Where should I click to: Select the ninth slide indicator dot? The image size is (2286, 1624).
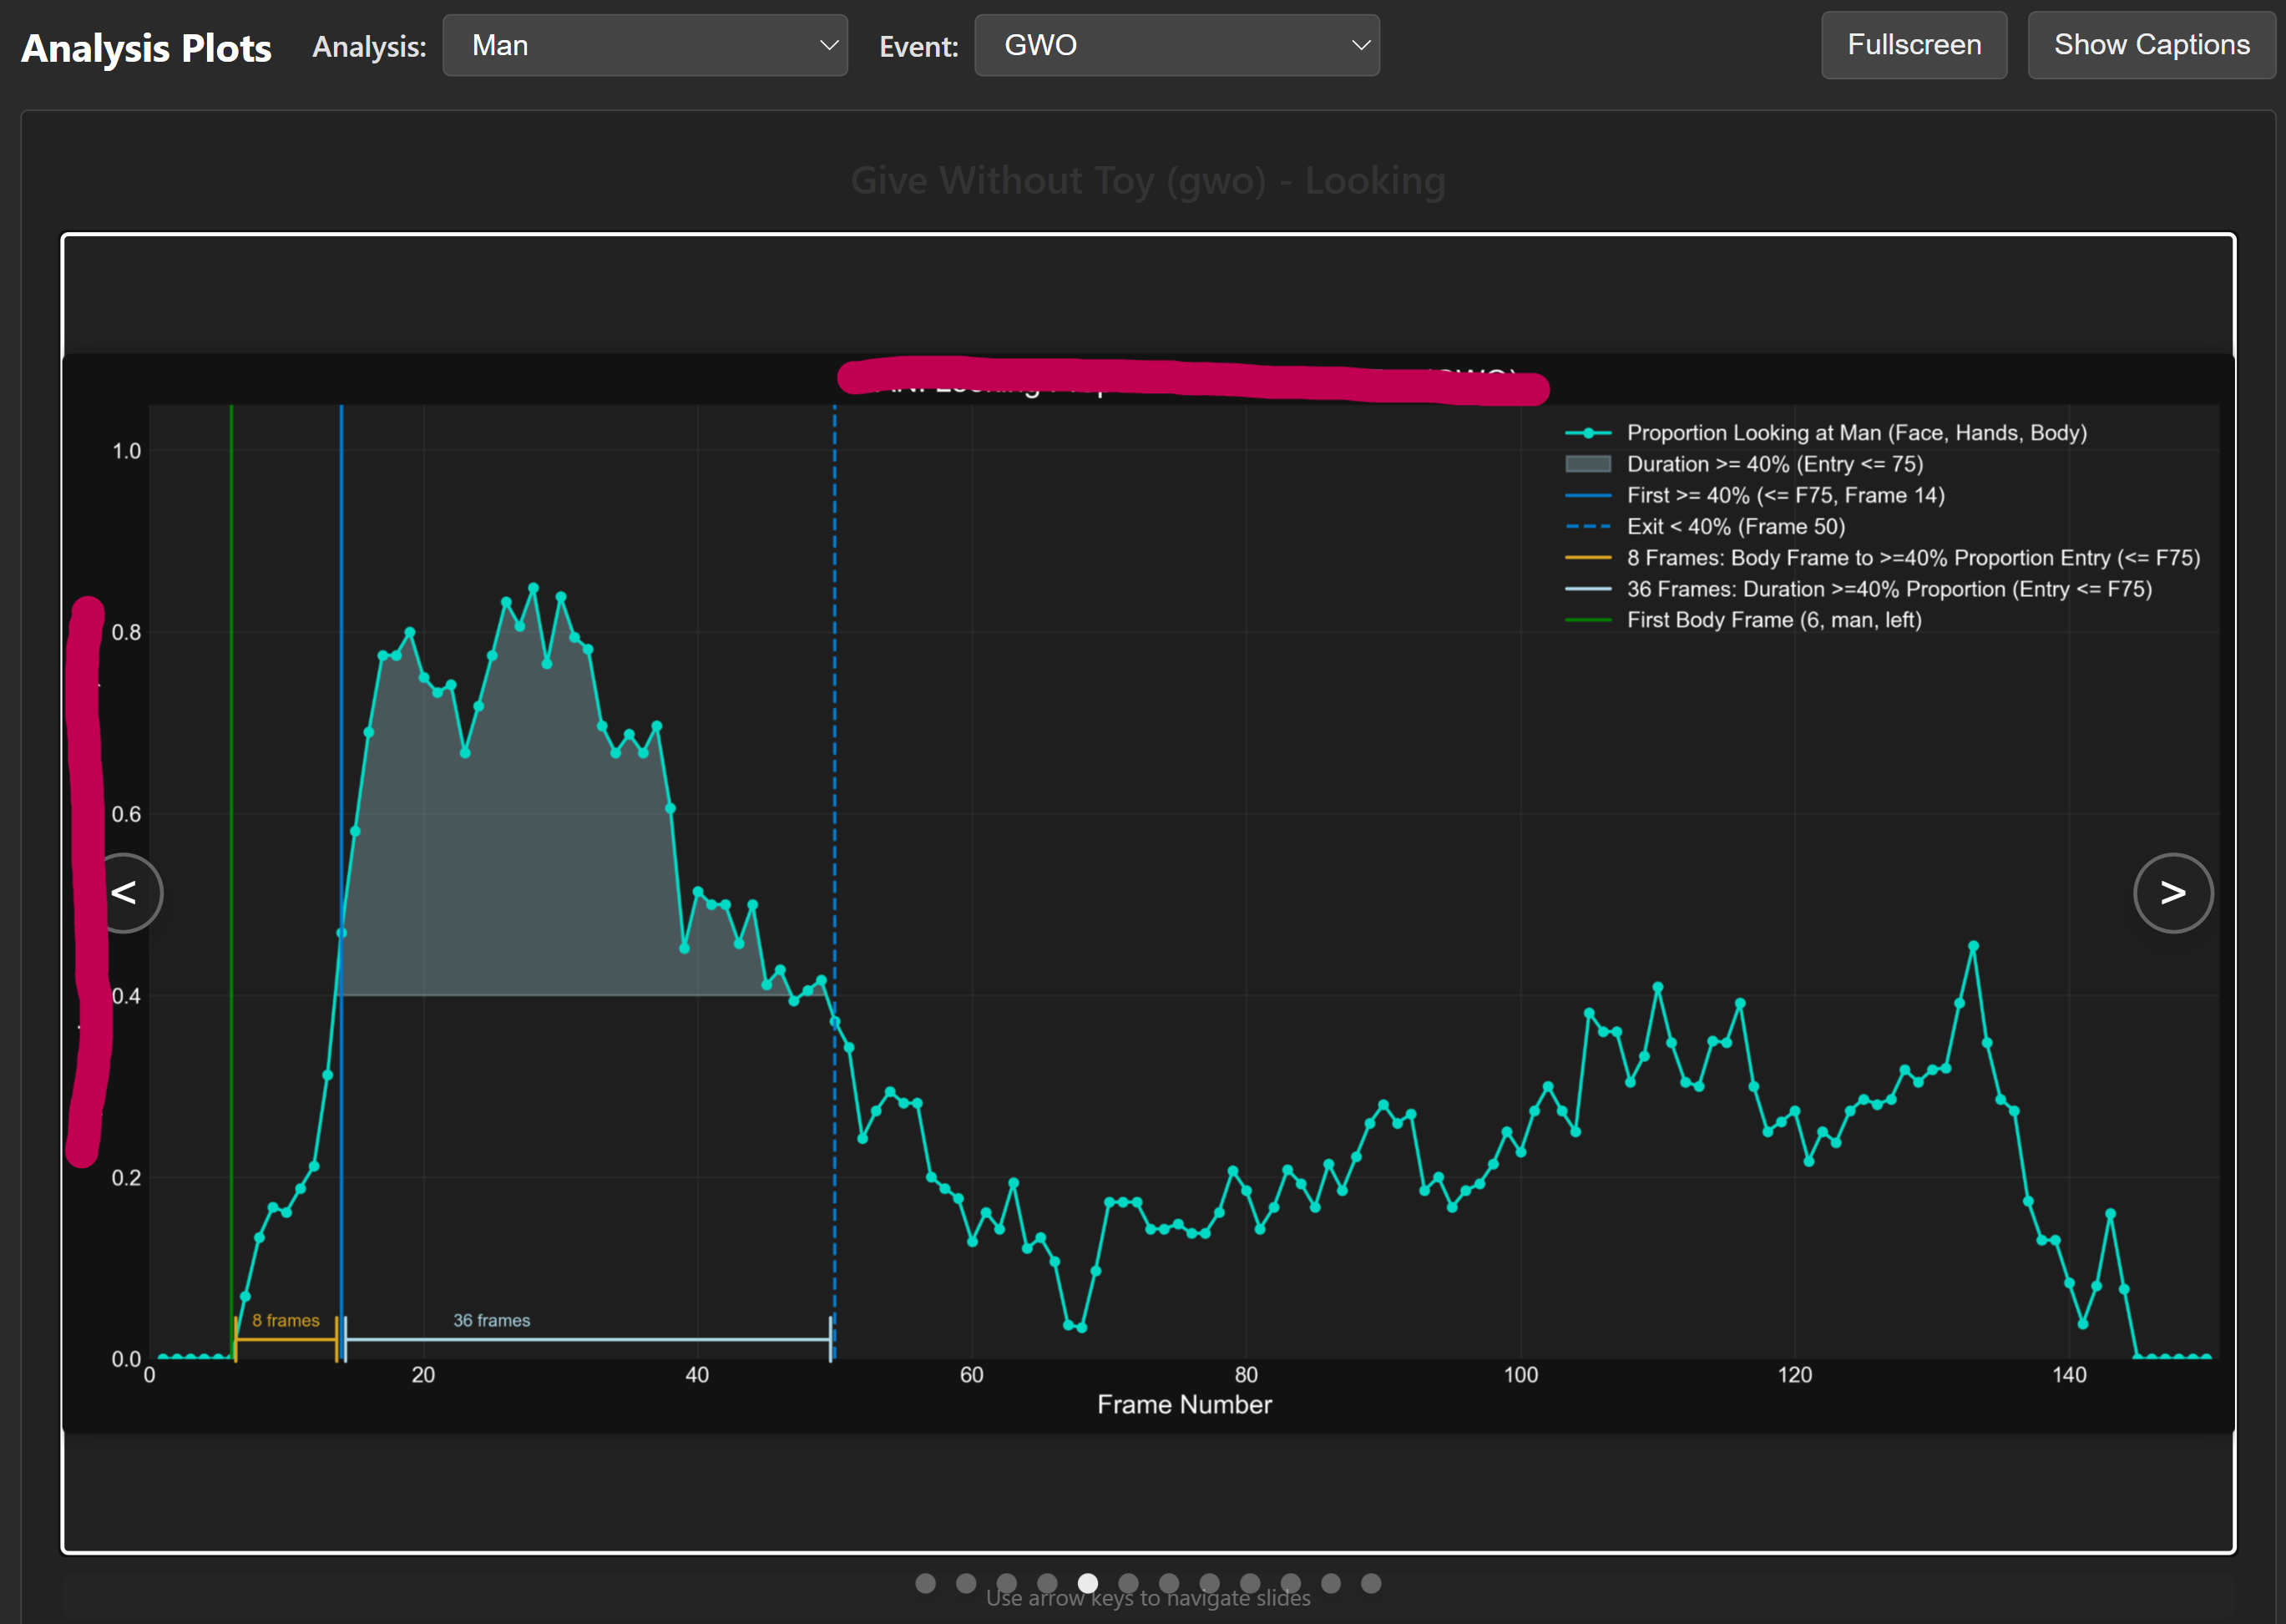[1250, 1583]
